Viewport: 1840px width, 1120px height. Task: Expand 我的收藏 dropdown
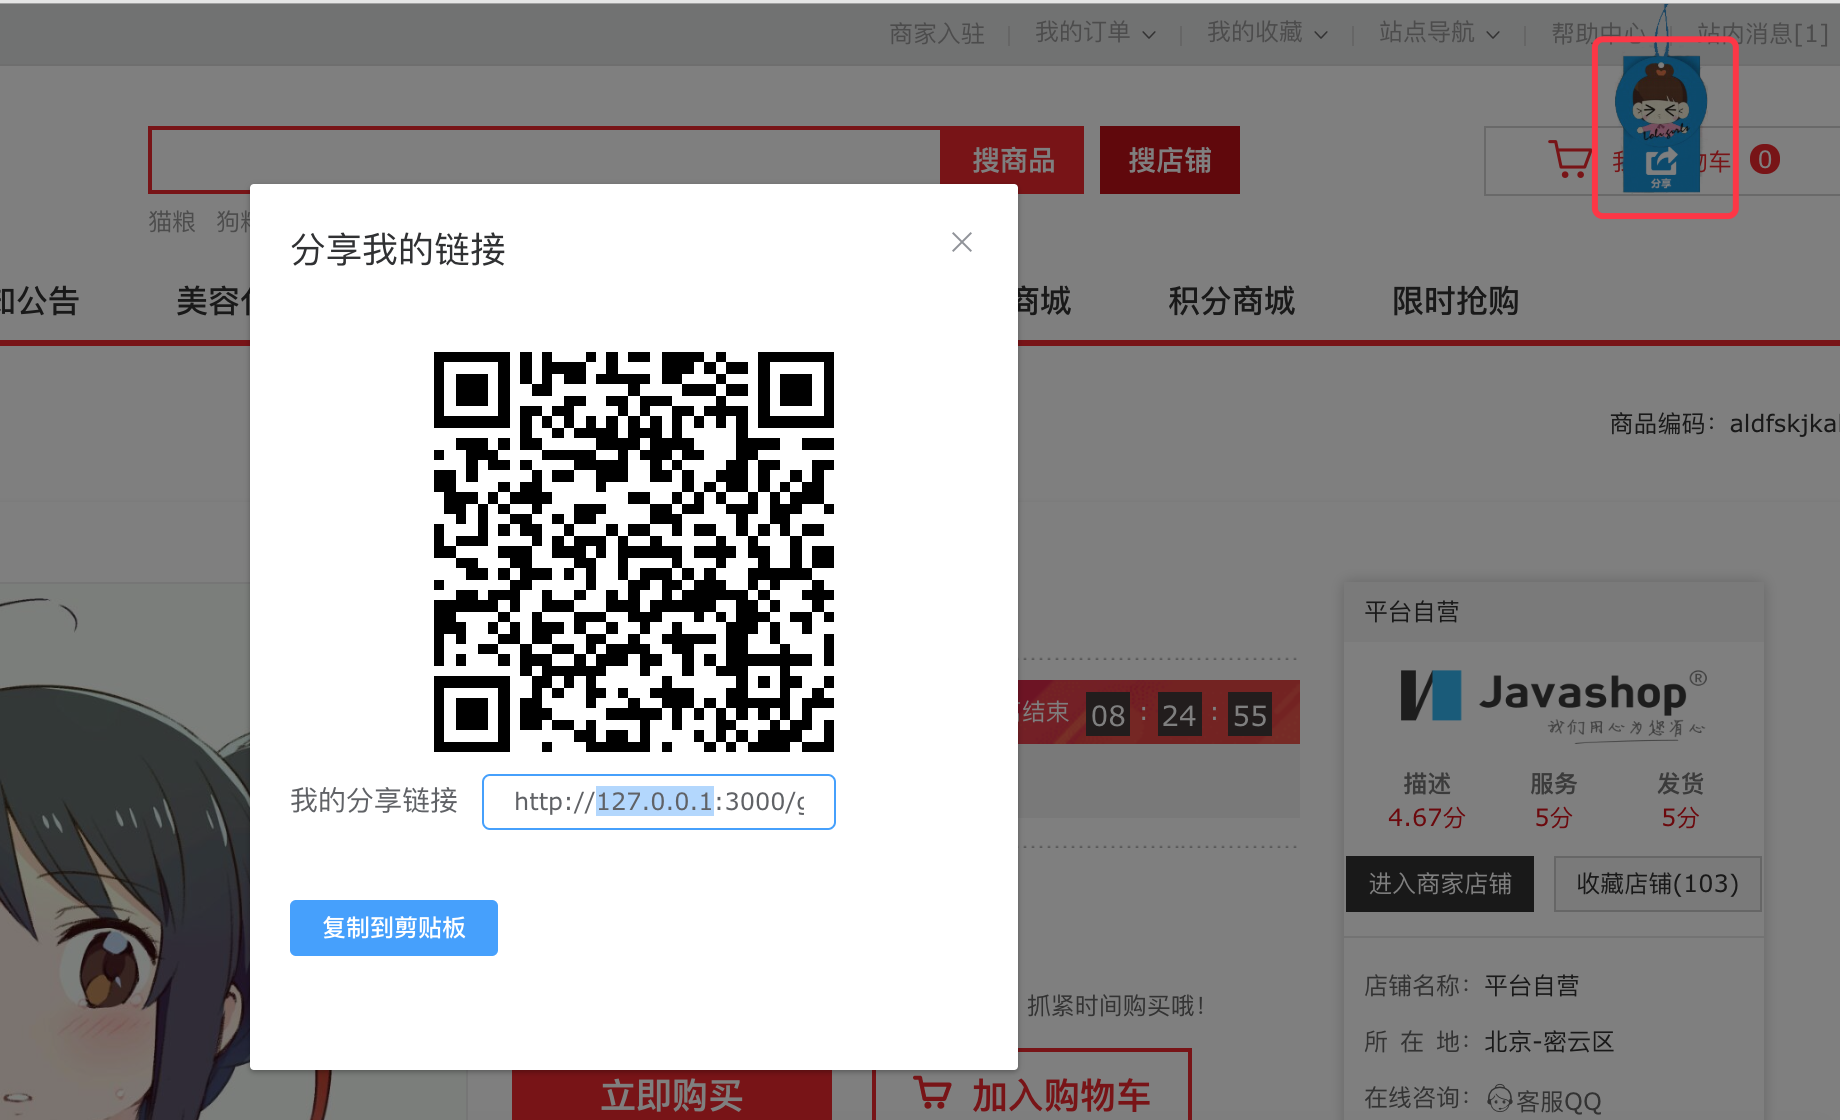click(x=1267, y=33)
